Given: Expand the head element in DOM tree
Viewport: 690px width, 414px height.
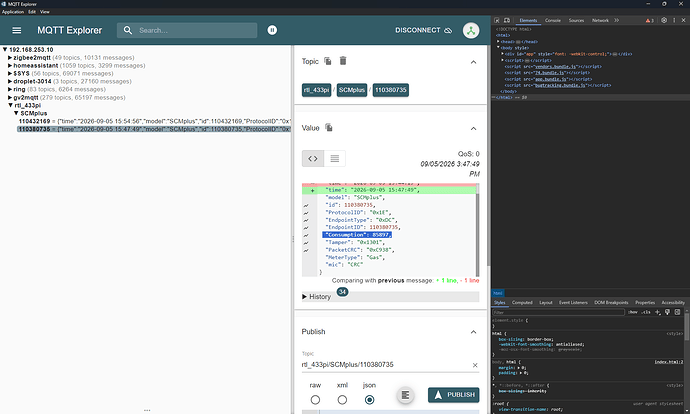Looking at the screenshot, I should click(x=498, y=41).
